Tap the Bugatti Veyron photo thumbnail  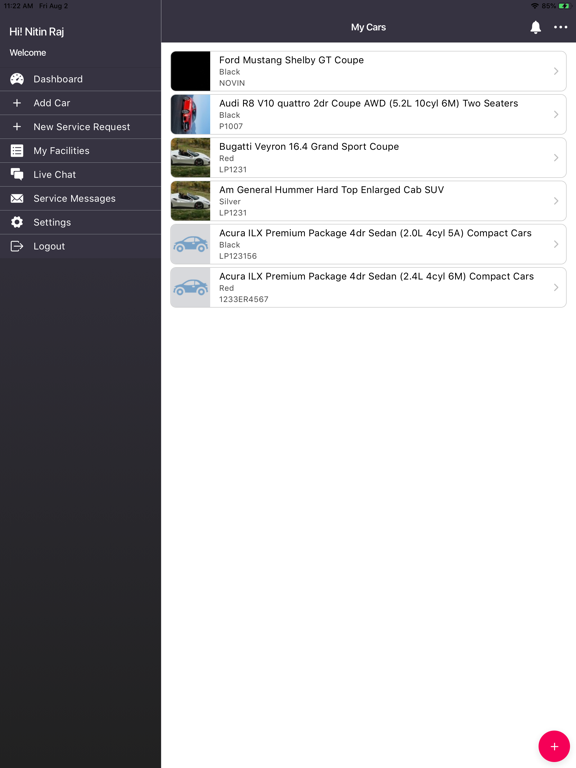coord(191,158)
